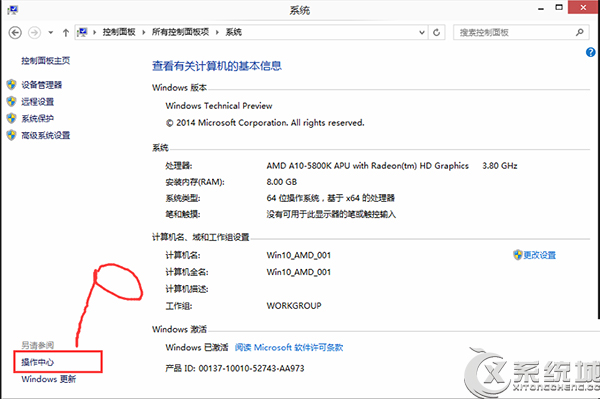The width and height of the screenshot is (600, 399).
Task: Open 远程设置 sidebar link
Action: tap(38, 102)
